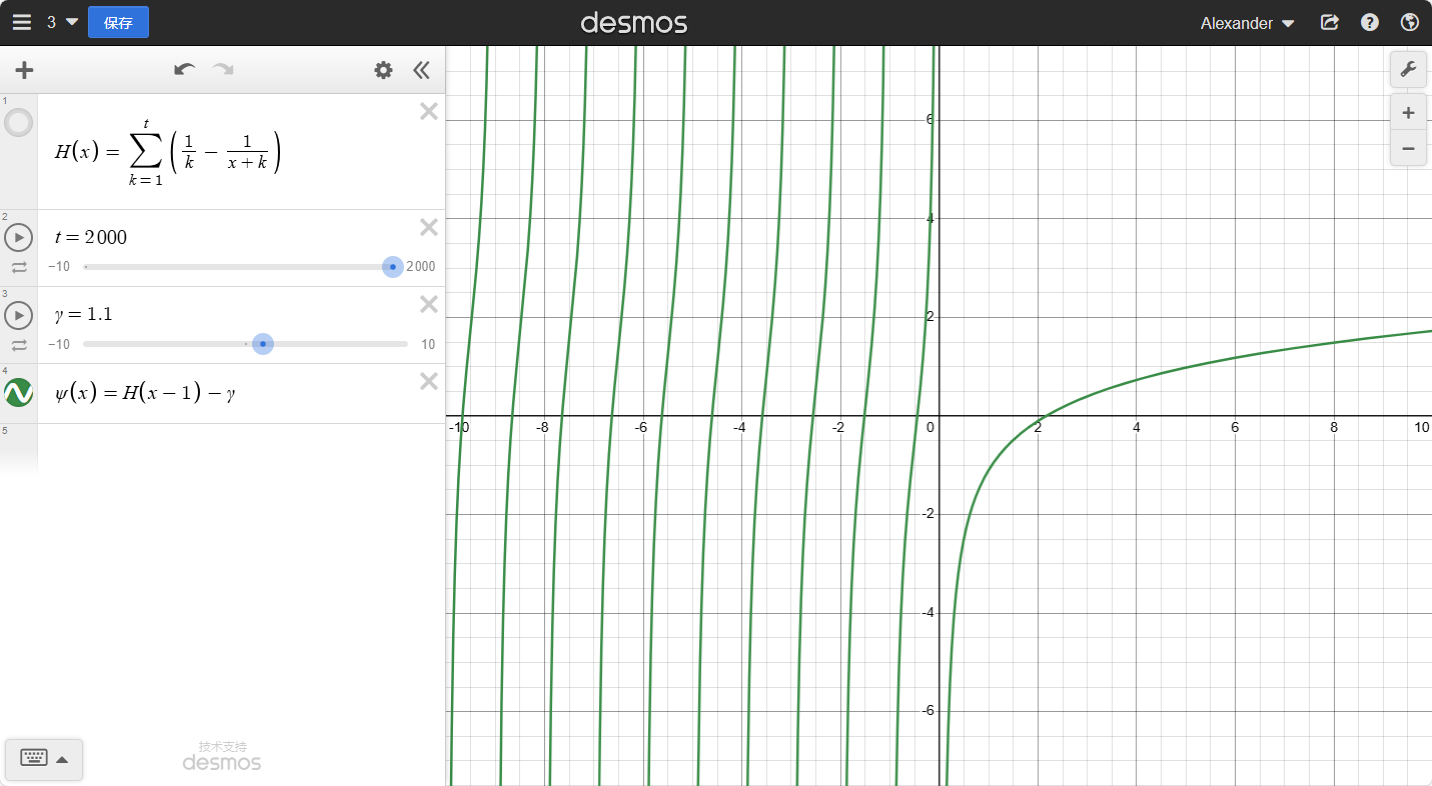Undo the last action

(184, 69)
